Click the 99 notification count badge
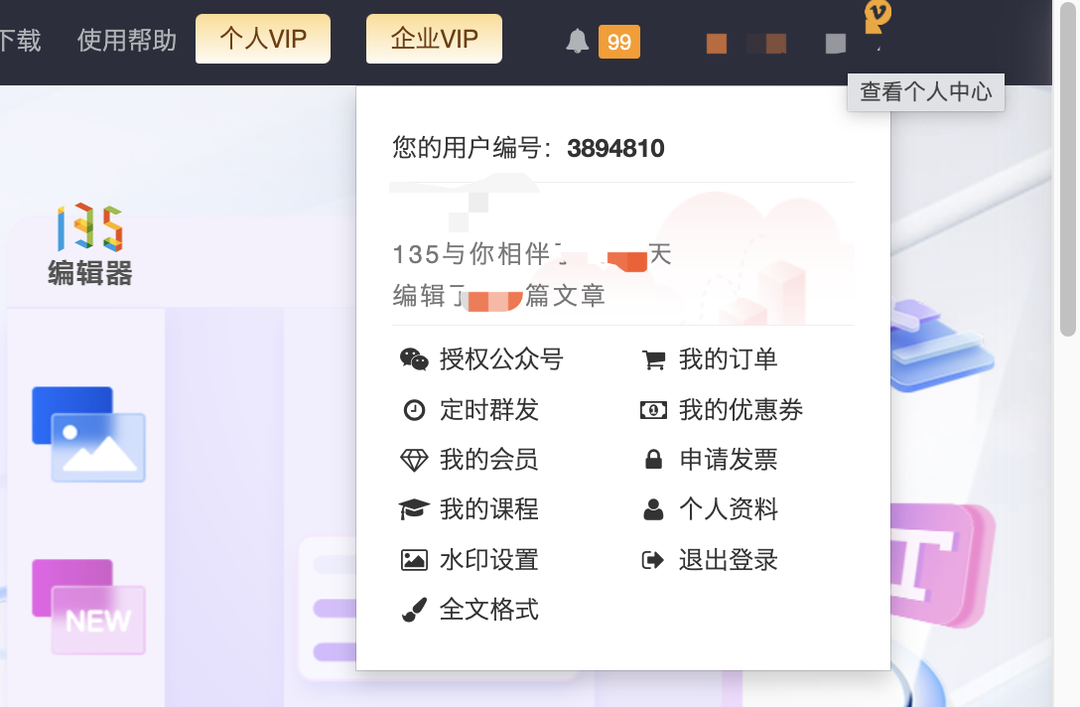This screenshot has height=707, width=1080. click(x=619, y=42)
